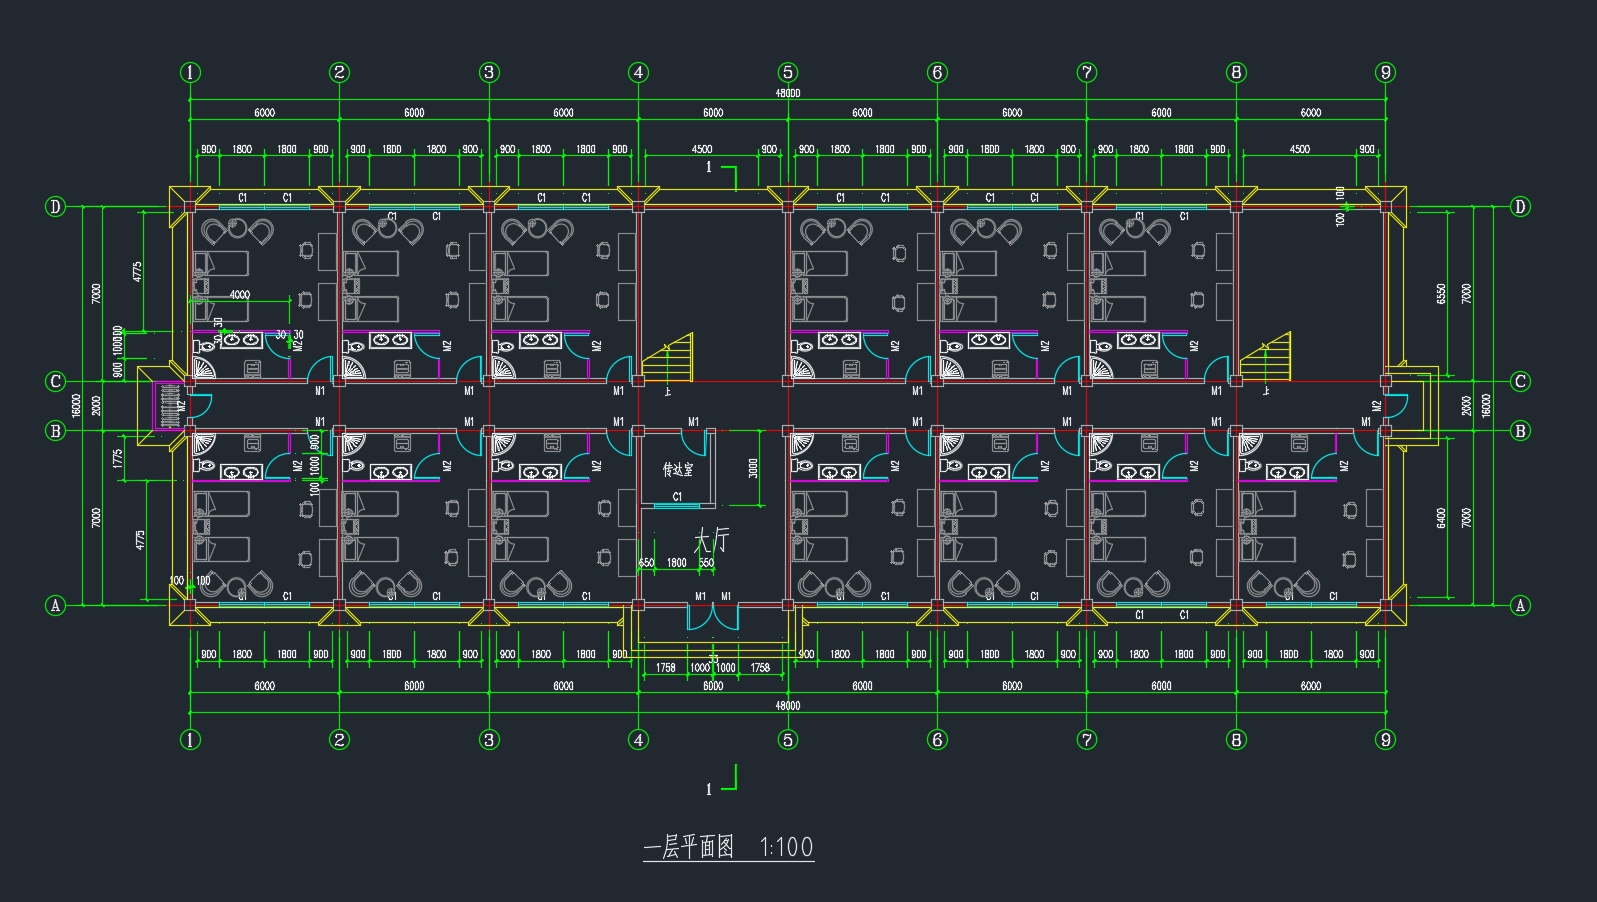
Task: Pick axis bubble C on the right side
Action: pyautogui.click(x=1520, y=381)
